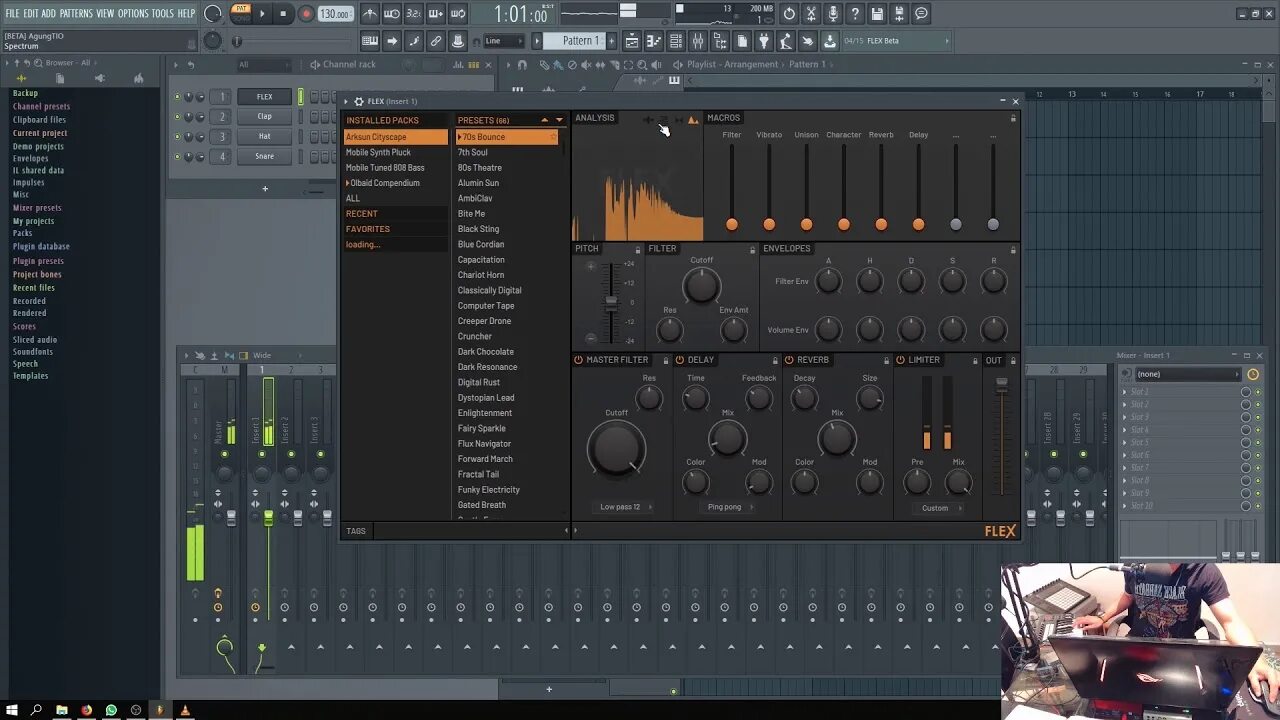Click the Envelopes section lock icon
Viewport: 1280px width, 720px height.
pos(1013,249)
